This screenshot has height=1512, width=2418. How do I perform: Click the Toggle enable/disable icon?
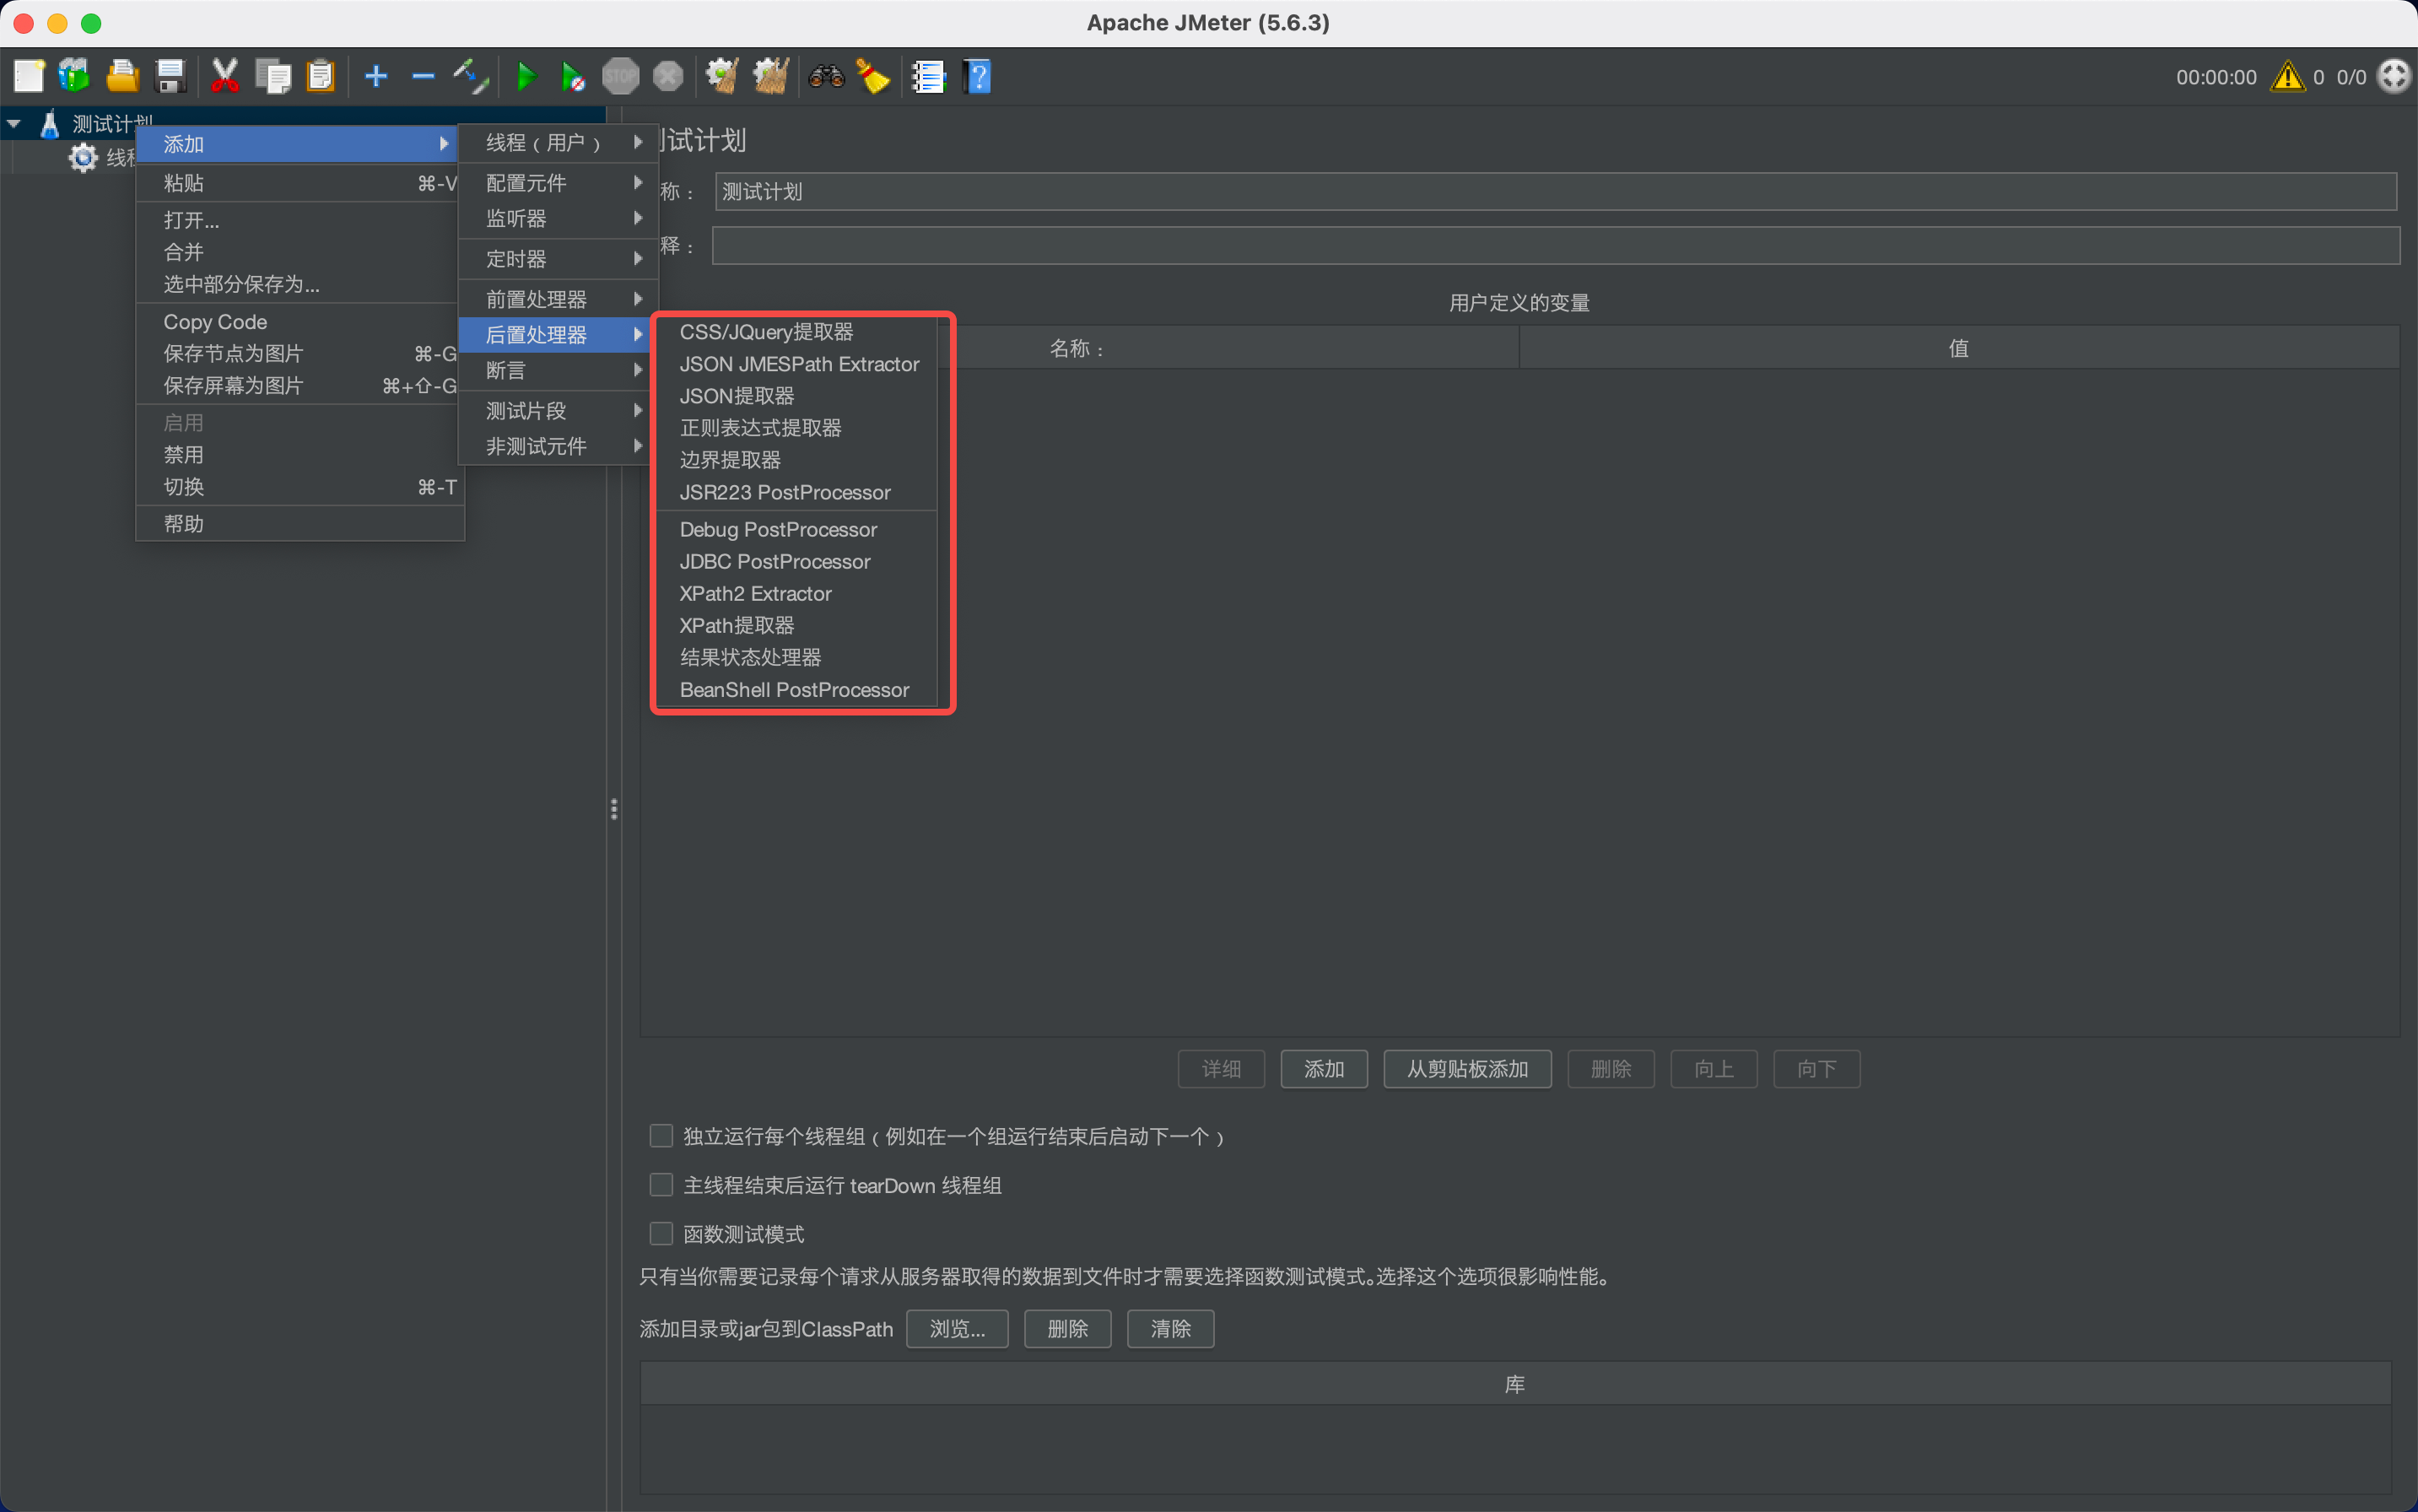coord(470,76)
